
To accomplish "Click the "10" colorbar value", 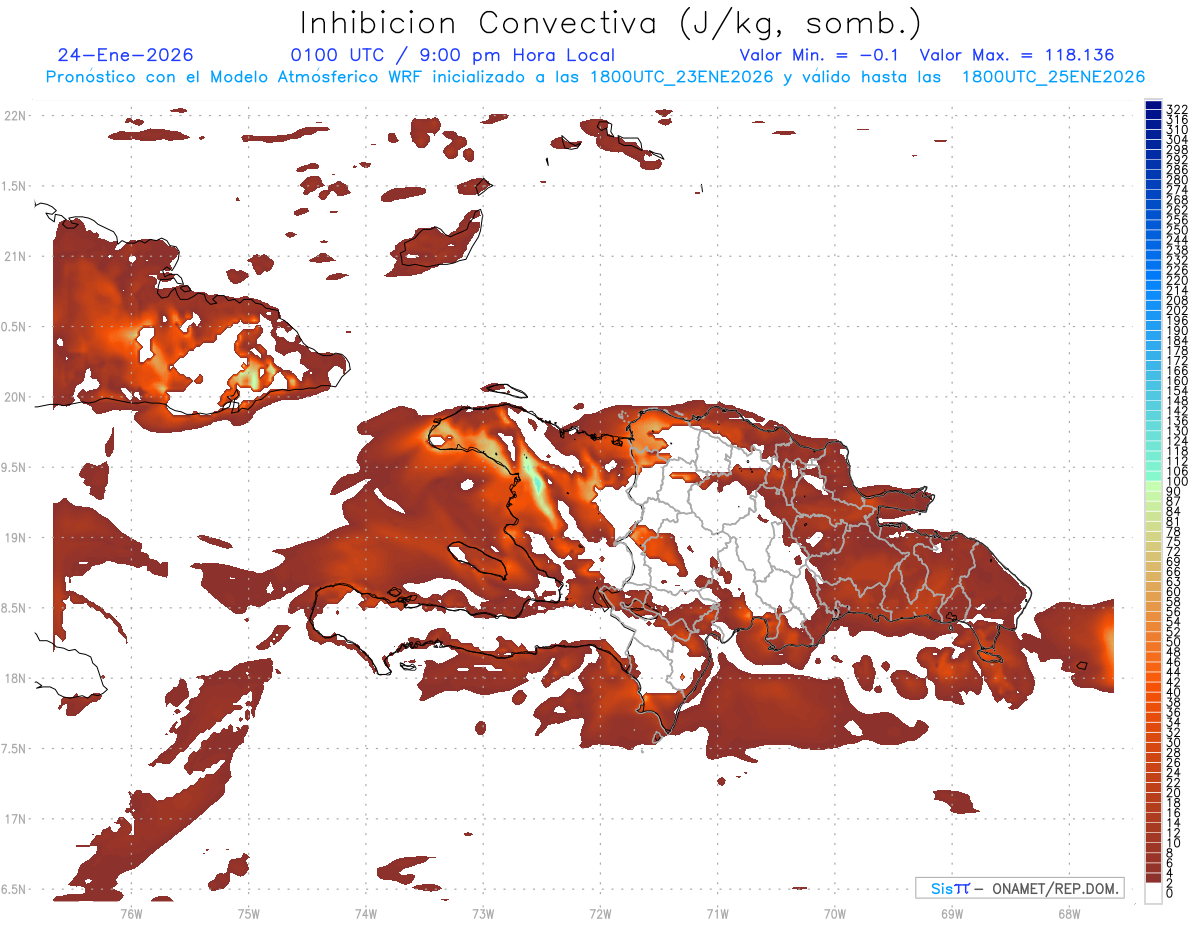I will tap(1173, 843).
